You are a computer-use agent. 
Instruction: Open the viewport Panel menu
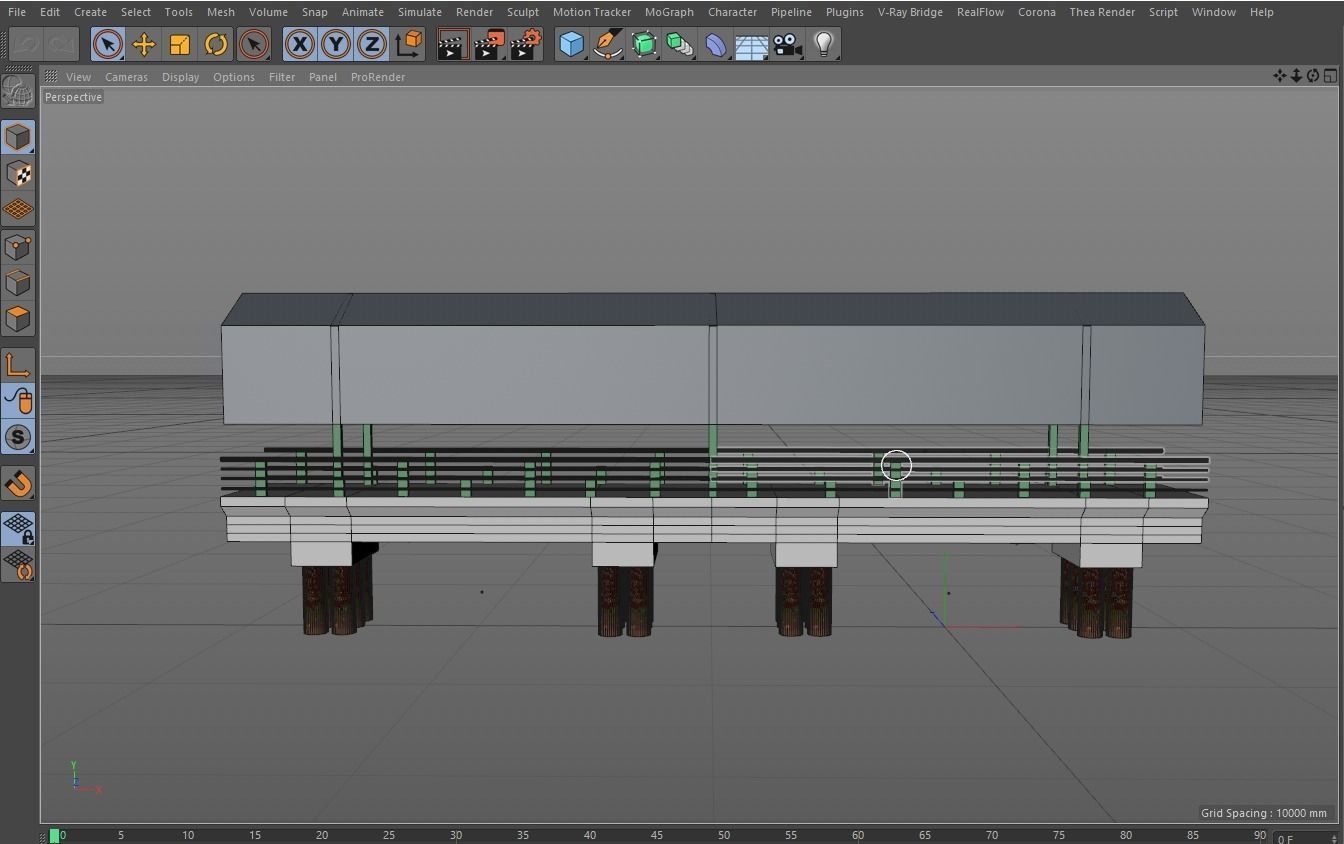coord(323,77)
